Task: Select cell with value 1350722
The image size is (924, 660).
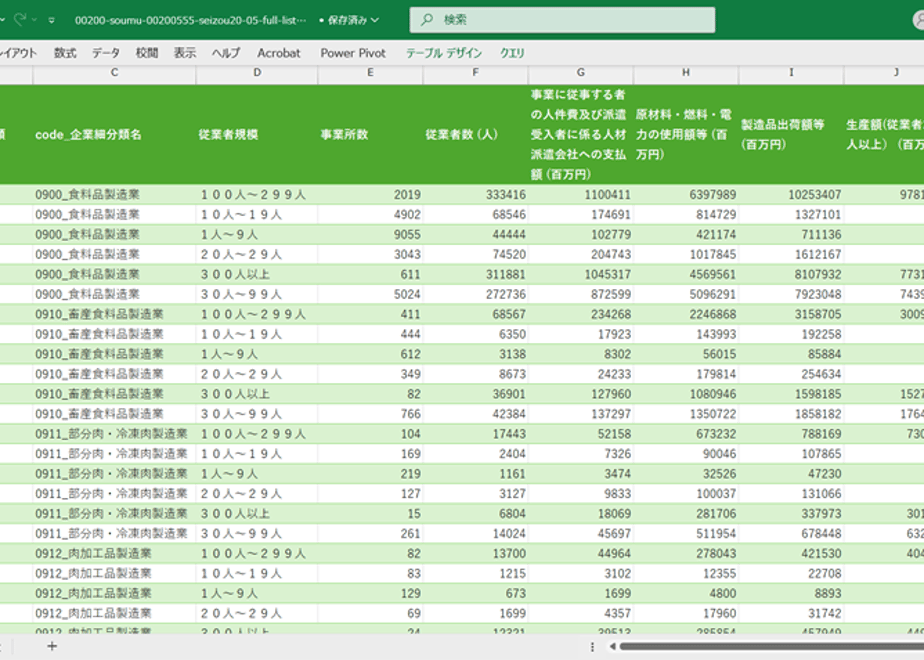Action: coord(686,414)
